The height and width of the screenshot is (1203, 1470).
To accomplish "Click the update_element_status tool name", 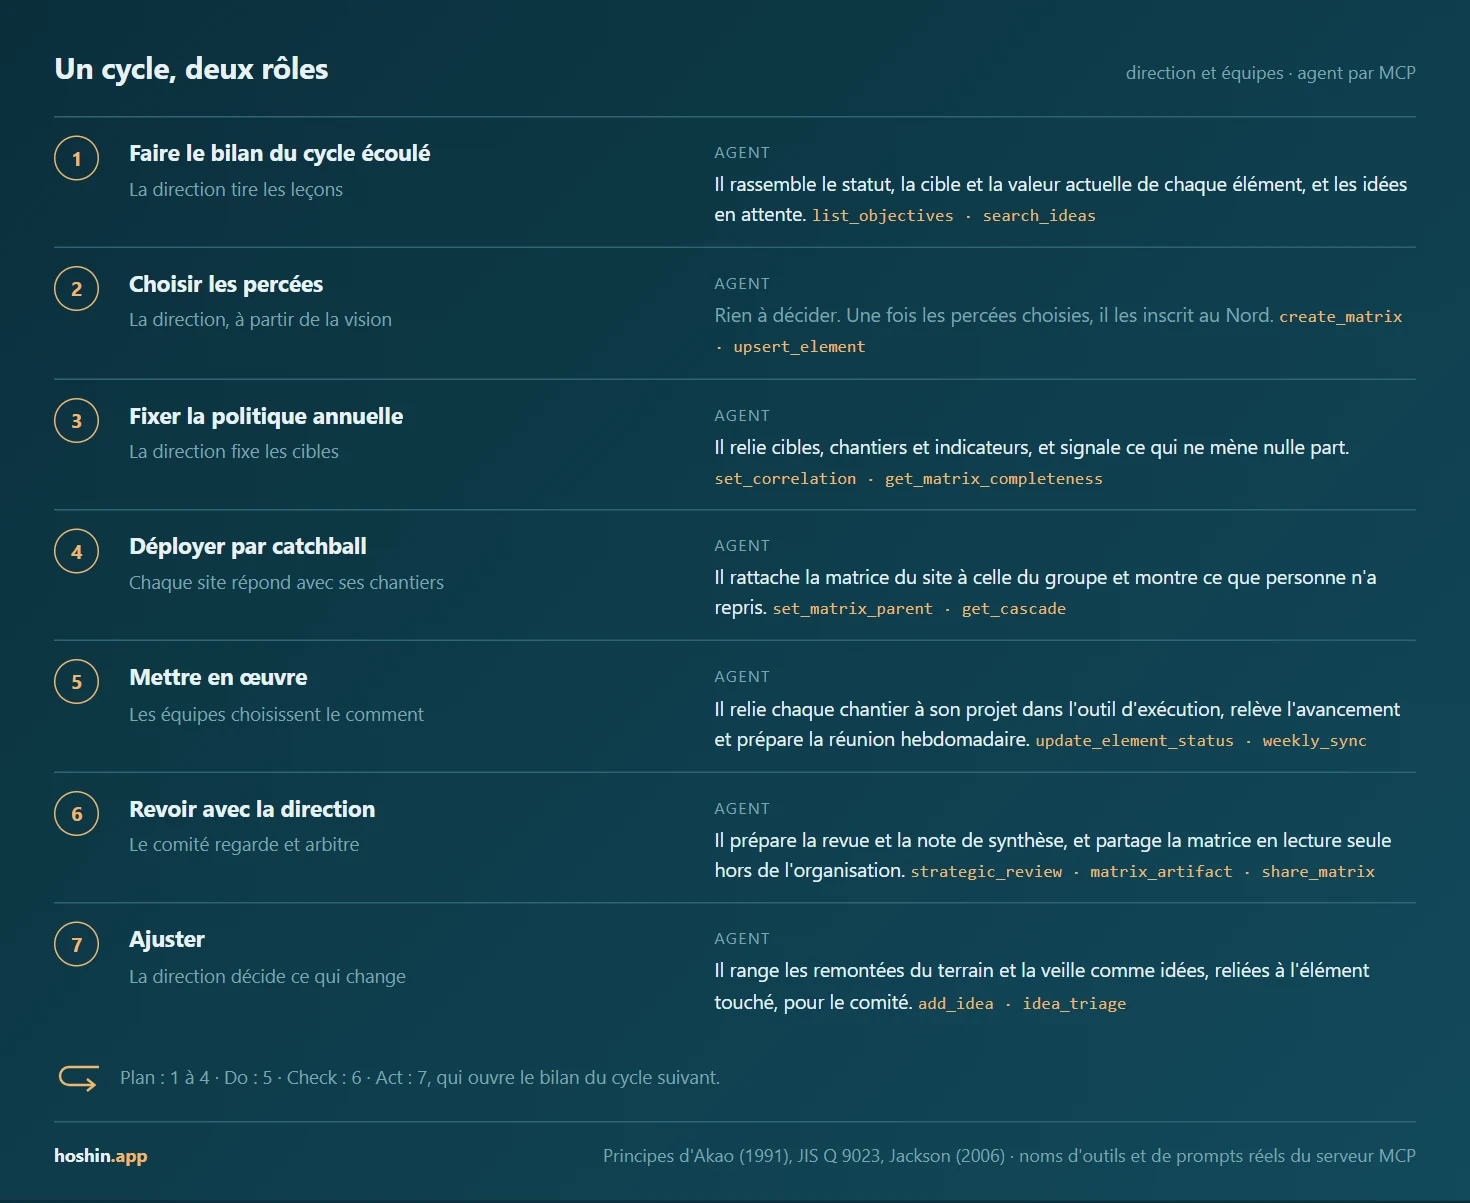I will 1135,741.
